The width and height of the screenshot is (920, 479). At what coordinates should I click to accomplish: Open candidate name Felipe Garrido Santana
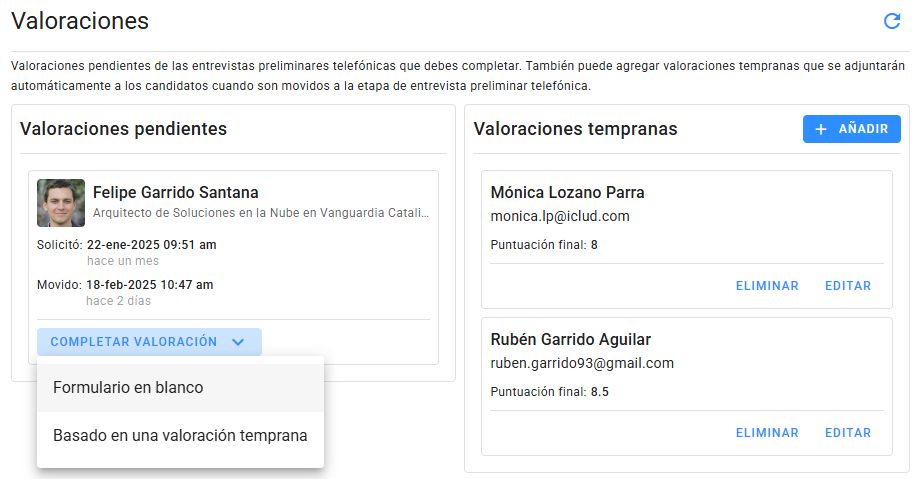pyautogui.click(x=175, y=192)
